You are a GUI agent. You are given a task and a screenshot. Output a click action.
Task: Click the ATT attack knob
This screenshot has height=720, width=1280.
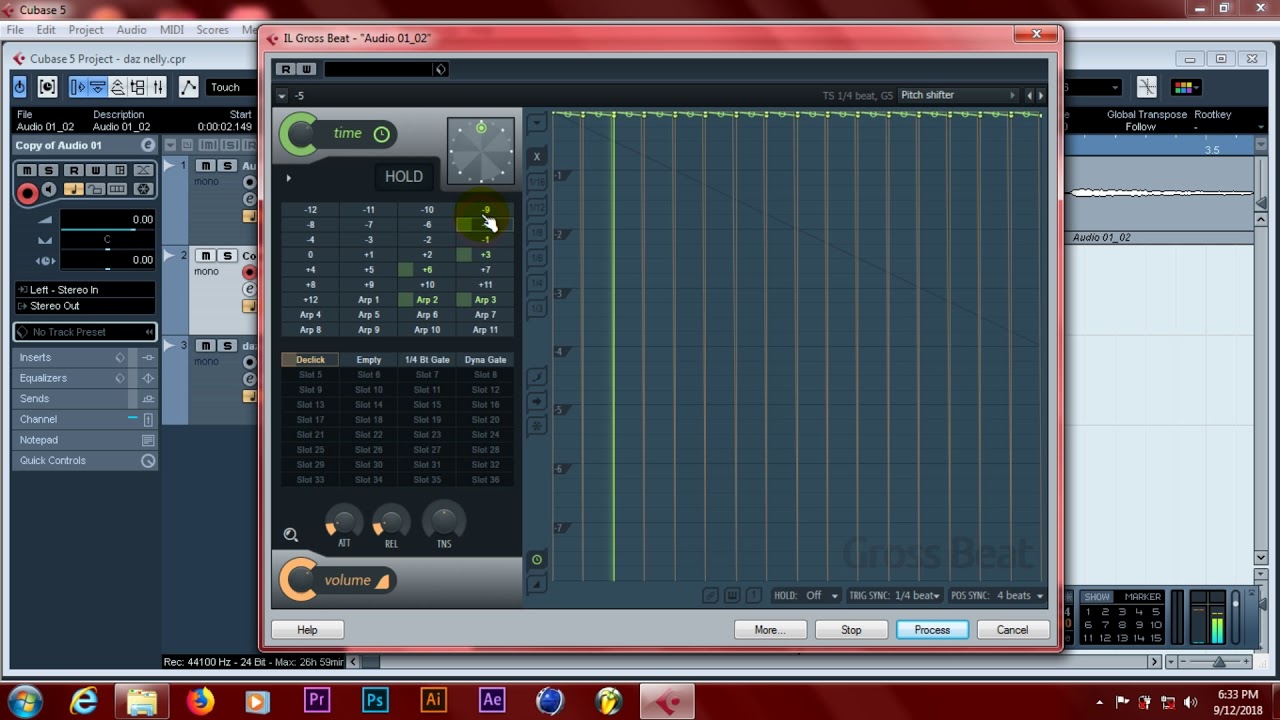pyautogui.click(x=344, y=521)
